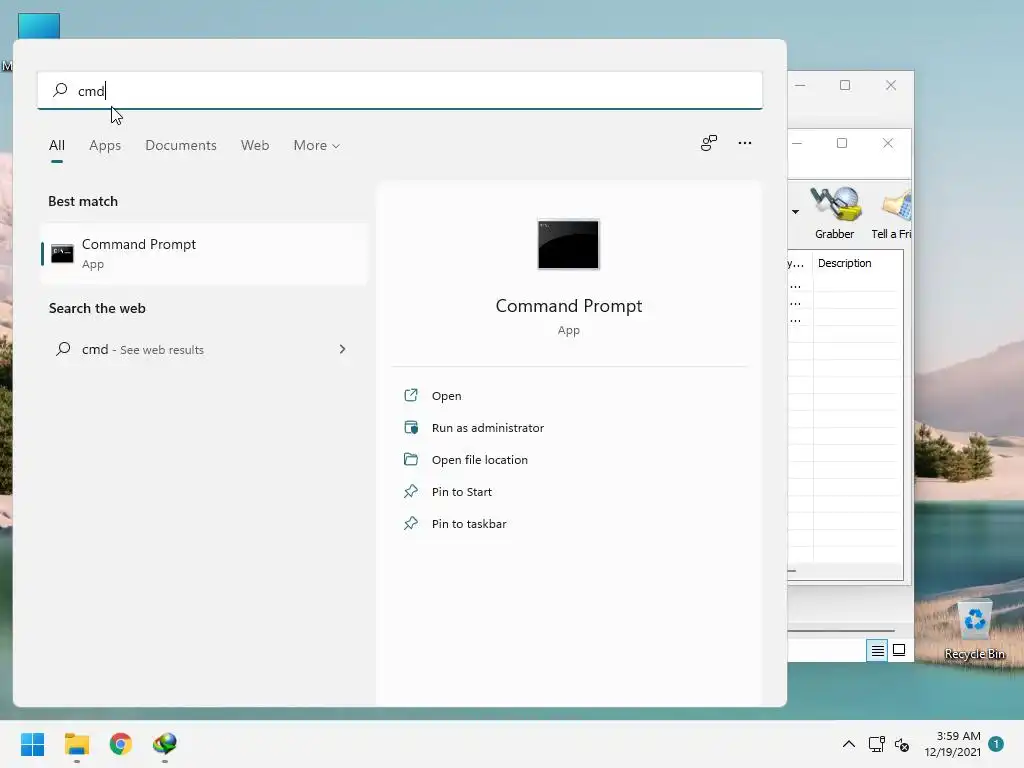Click the large Command Prompt preview icon
1024x768 pixels.
[x=568, y=244]
